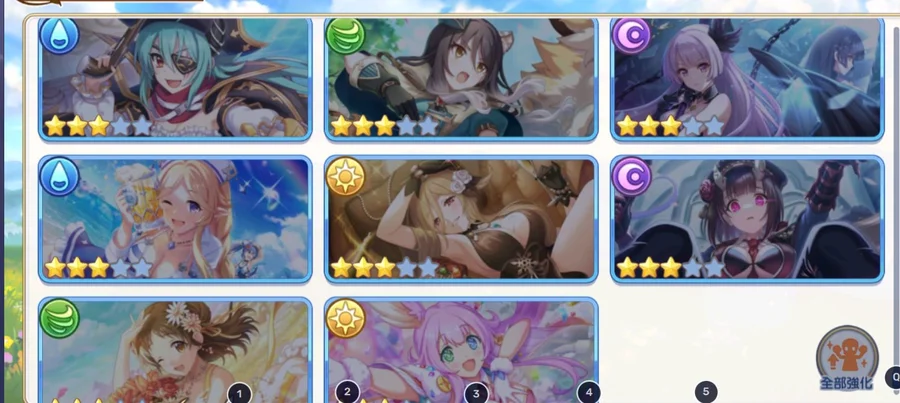Select the blonde girl holding beer card
This screenshot has width=900, height=403.
175,219
